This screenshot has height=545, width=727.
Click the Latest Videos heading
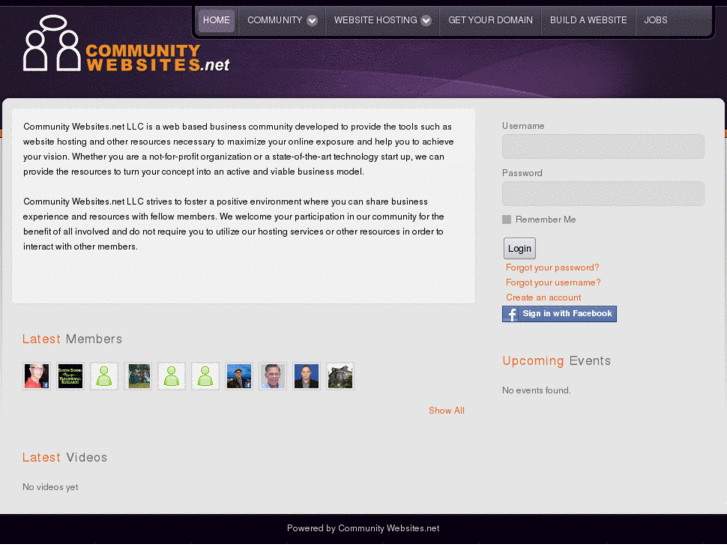coord(65,457)
